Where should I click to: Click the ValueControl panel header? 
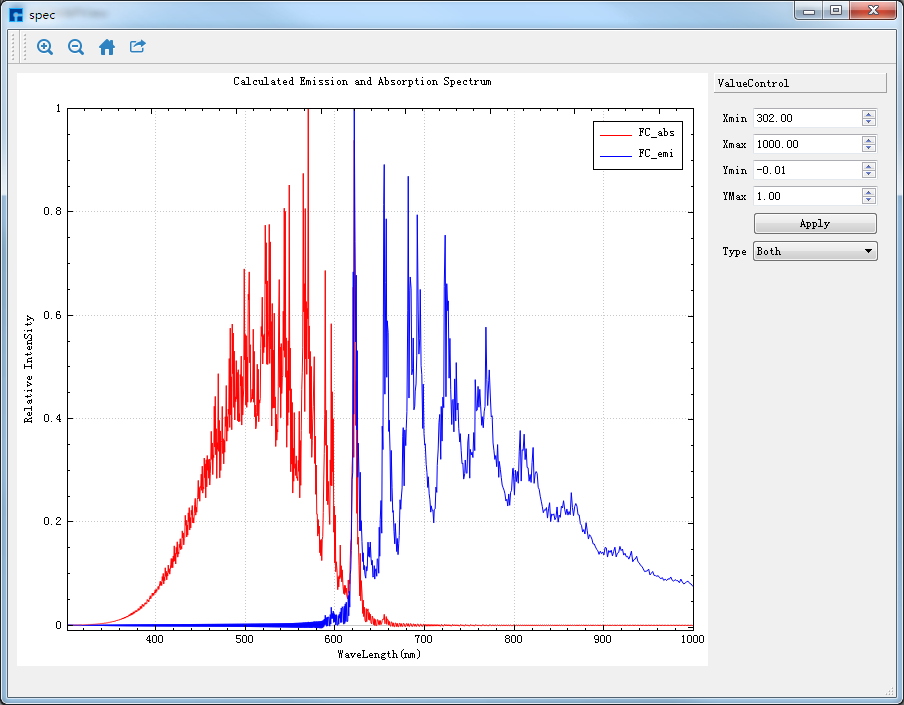click(799, 84)
